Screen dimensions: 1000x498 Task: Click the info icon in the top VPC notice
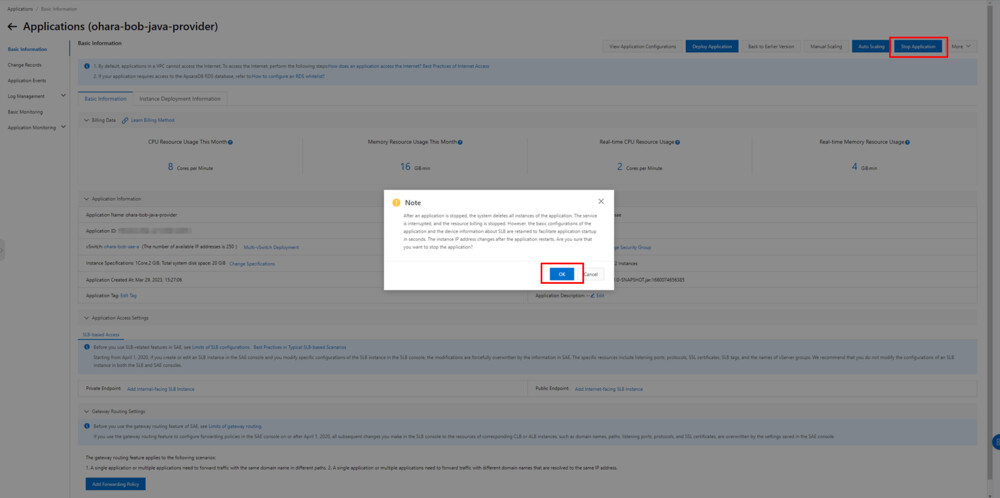pos(87,66)
